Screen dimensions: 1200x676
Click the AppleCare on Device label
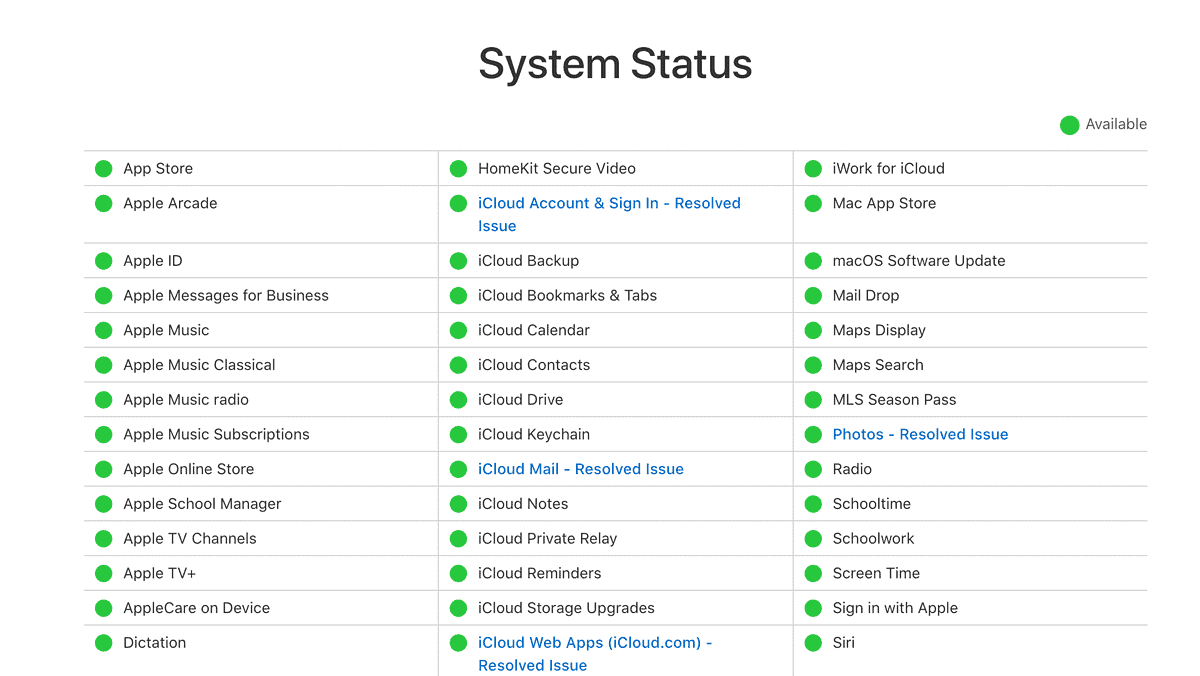point(195,607)
